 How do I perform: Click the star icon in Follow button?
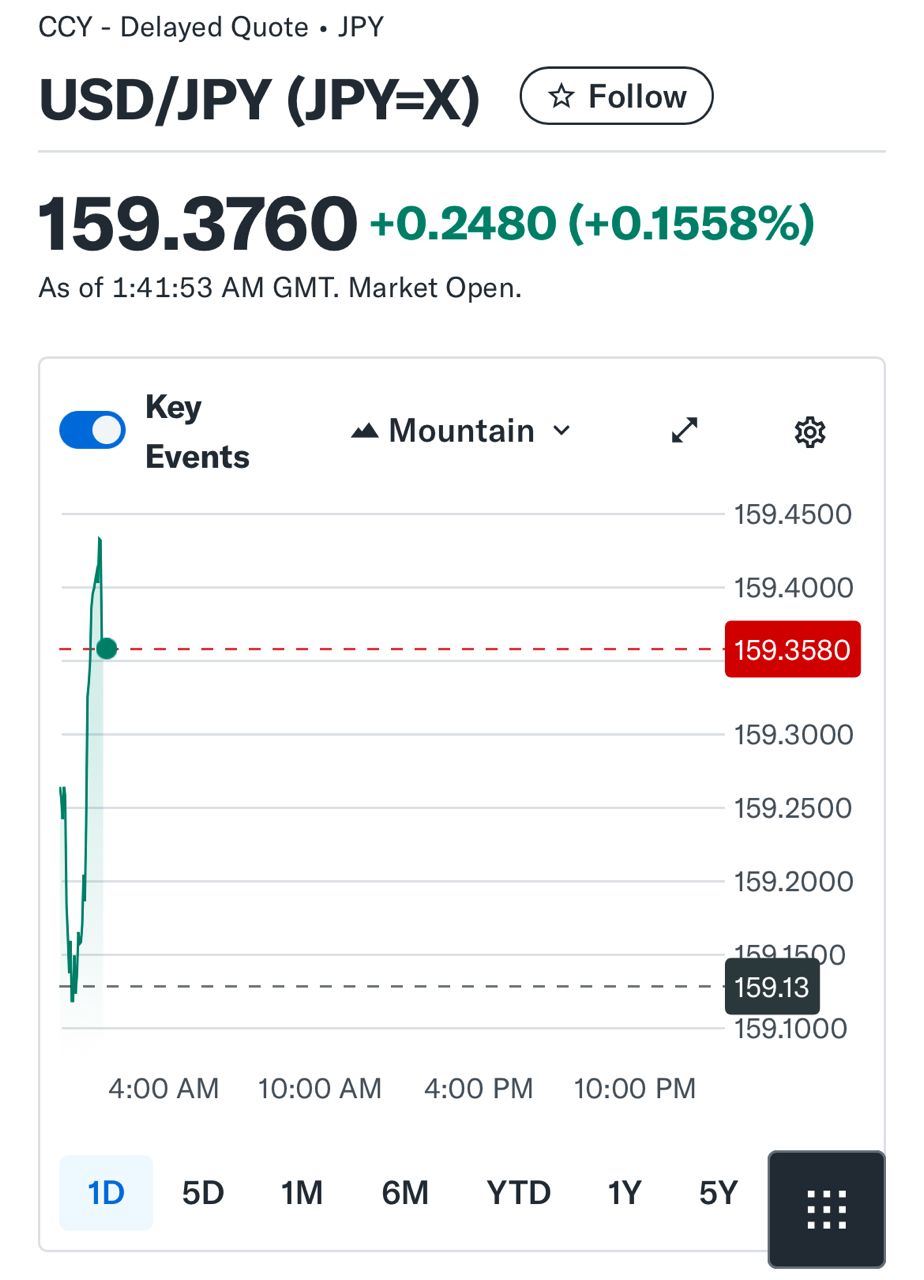point(562,97)
